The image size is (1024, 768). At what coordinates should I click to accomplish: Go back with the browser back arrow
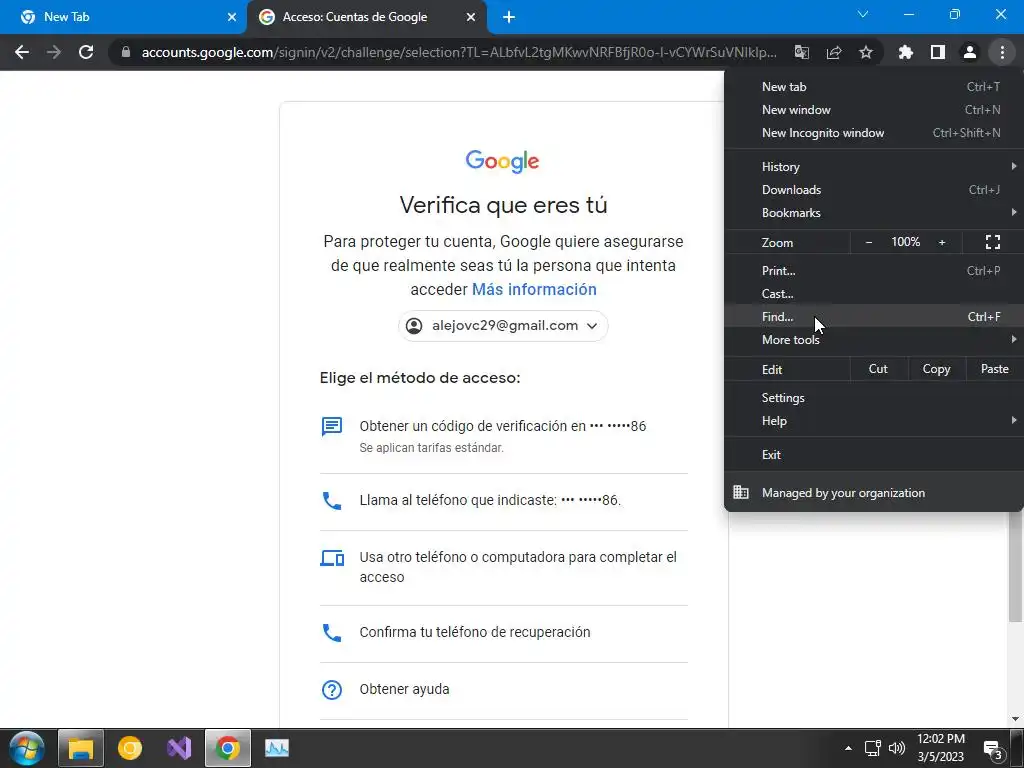tap(22, 52)
